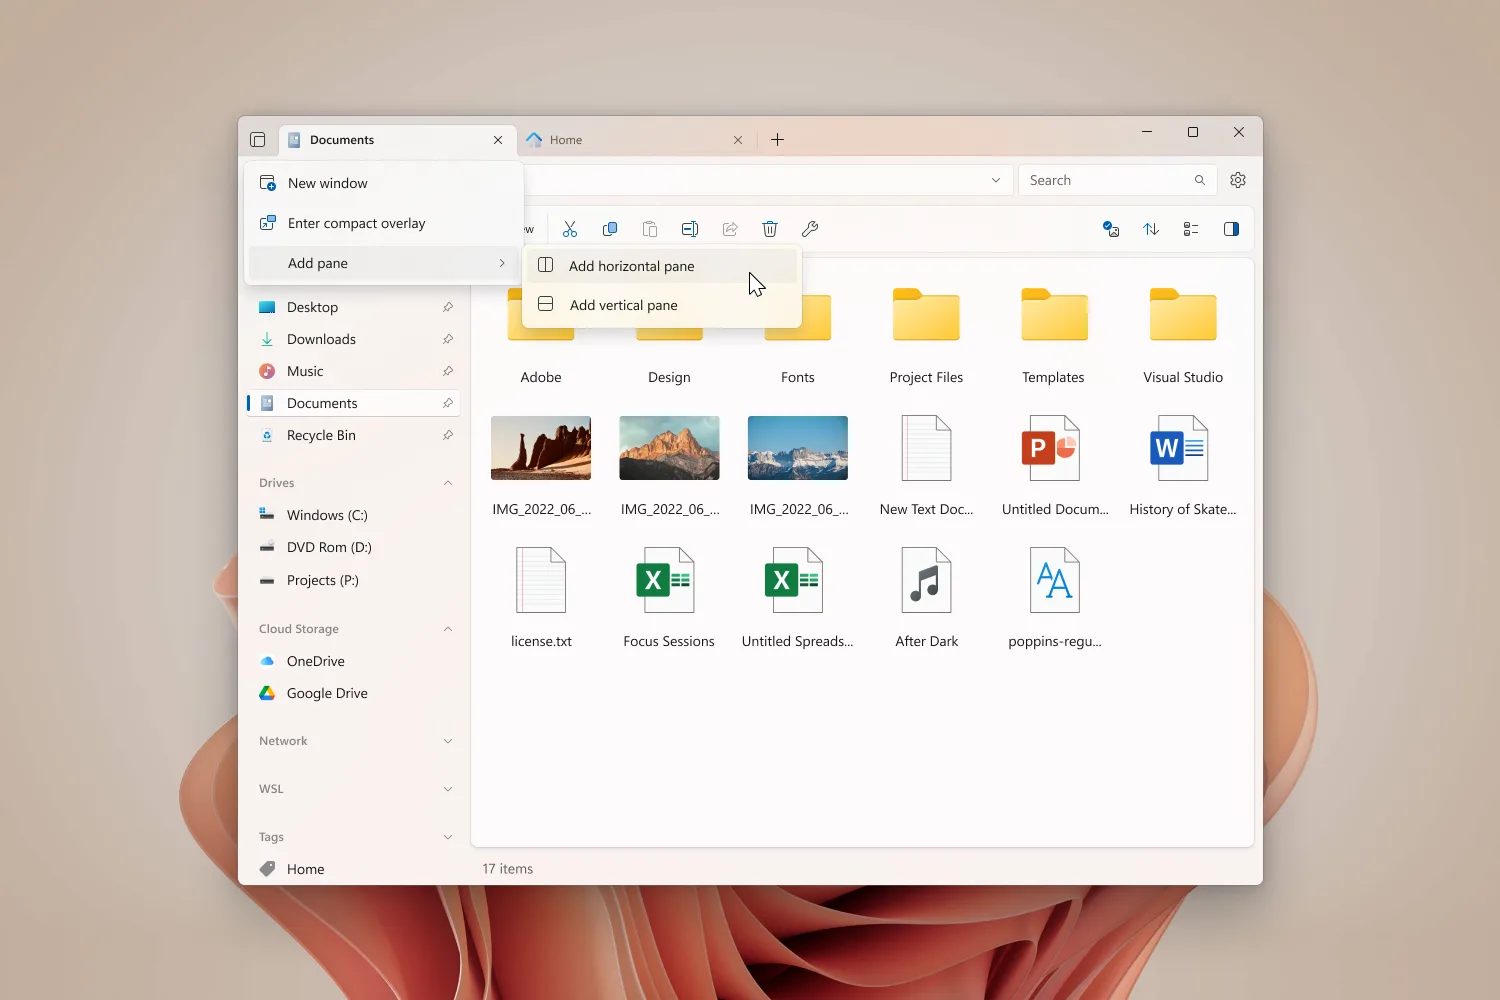Toggle the preview pane icon
Screen dimensions: 1500x1000
[1231, 229]
